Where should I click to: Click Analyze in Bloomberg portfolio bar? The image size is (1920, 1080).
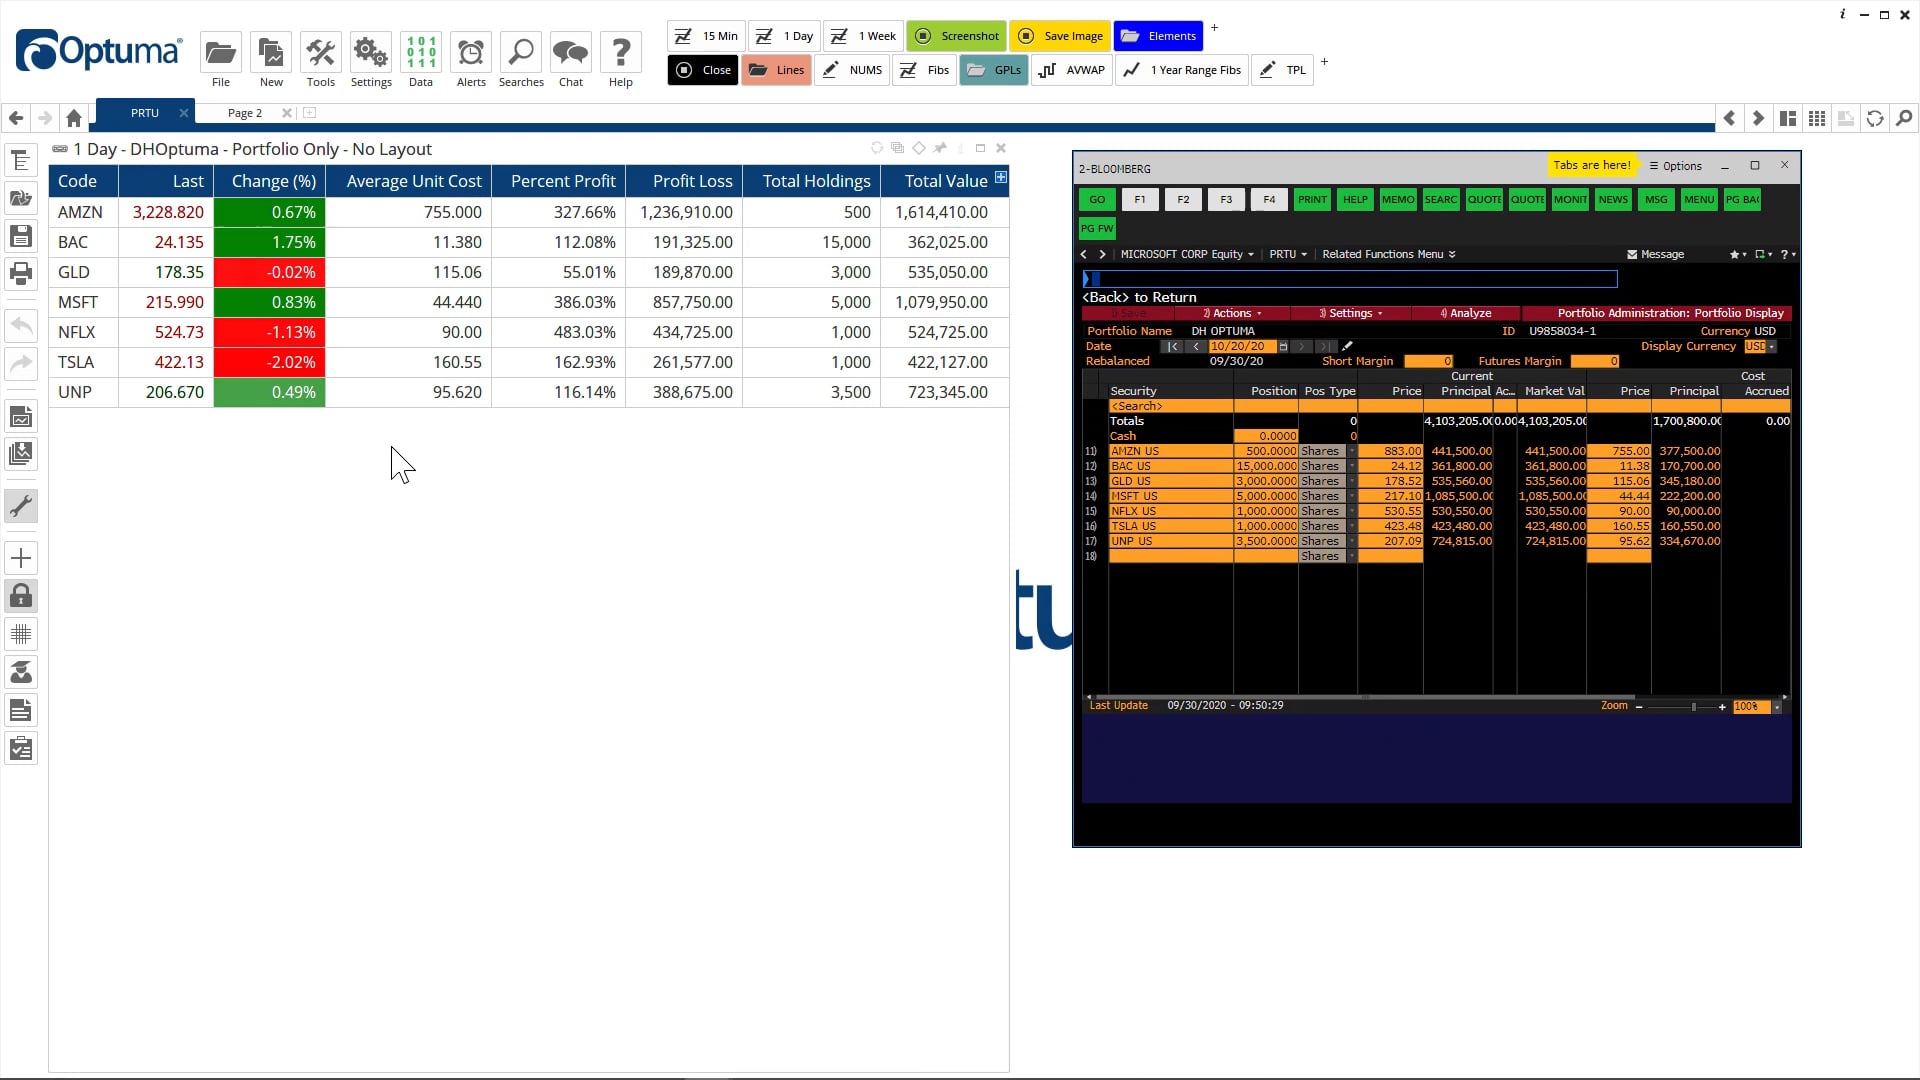pos(1465,313)
